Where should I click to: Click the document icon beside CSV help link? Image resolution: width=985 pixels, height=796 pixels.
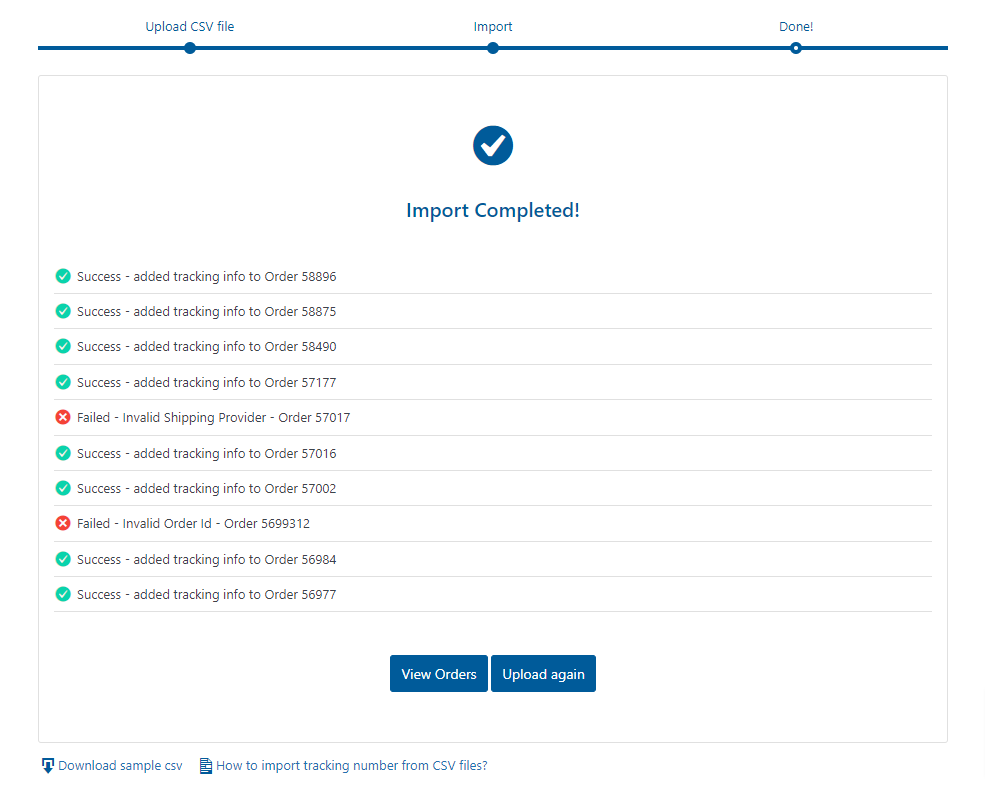point(205,766)
